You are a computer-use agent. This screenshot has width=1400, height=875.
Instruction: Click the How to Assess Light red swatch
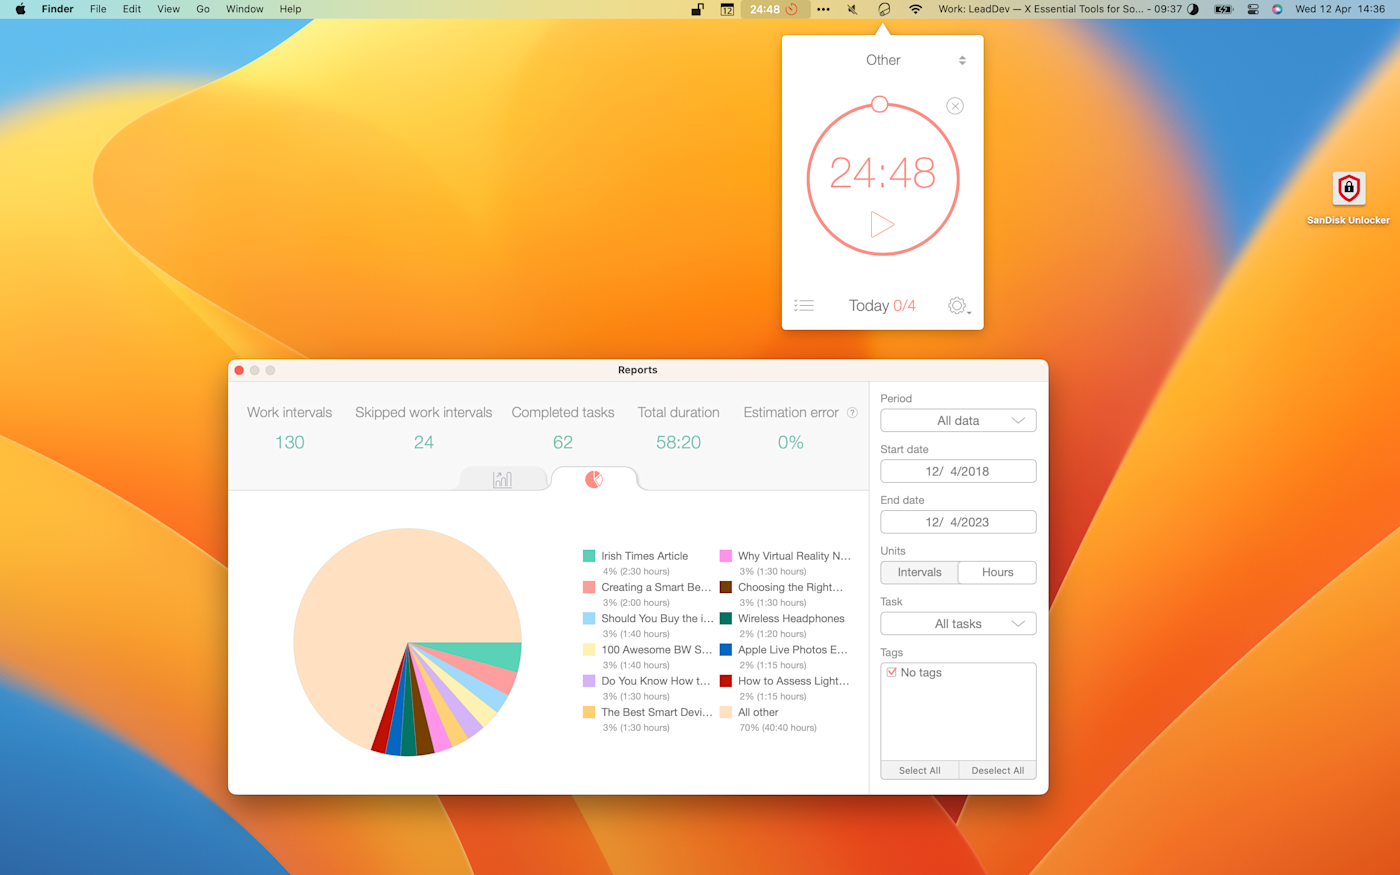[726, 681]
